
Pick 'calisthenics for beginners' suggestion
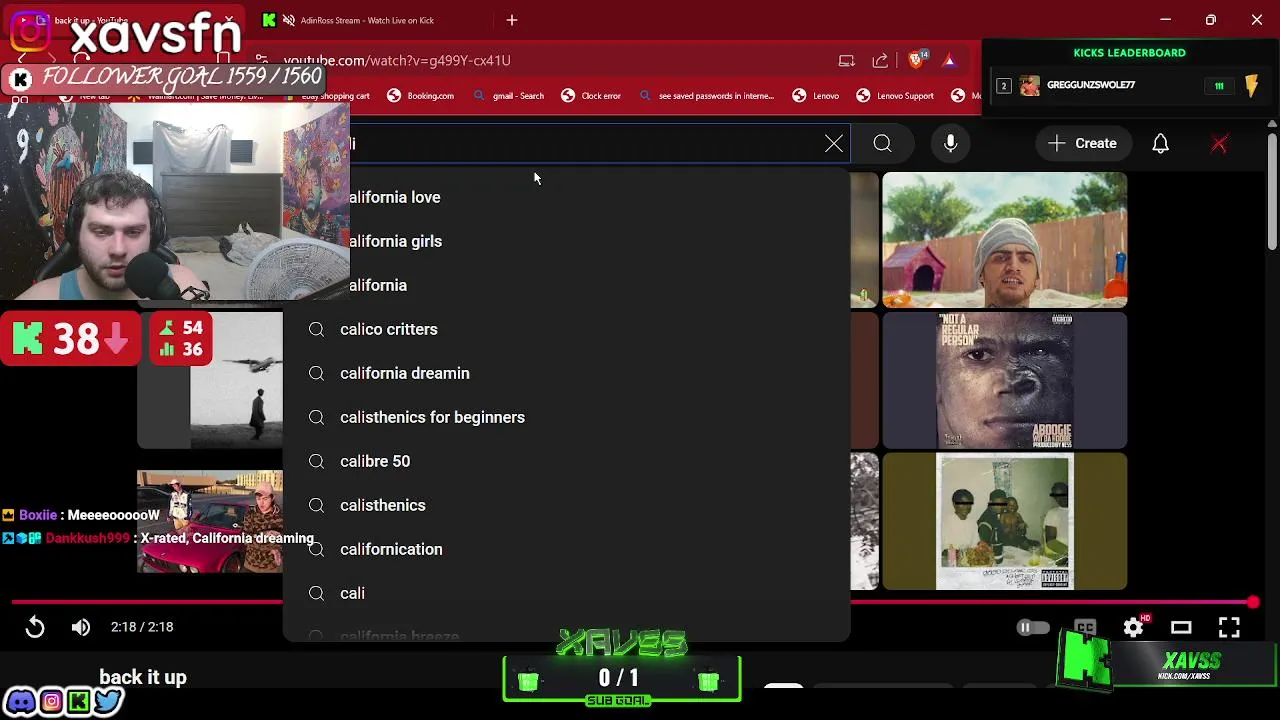[x=566, y=417]
